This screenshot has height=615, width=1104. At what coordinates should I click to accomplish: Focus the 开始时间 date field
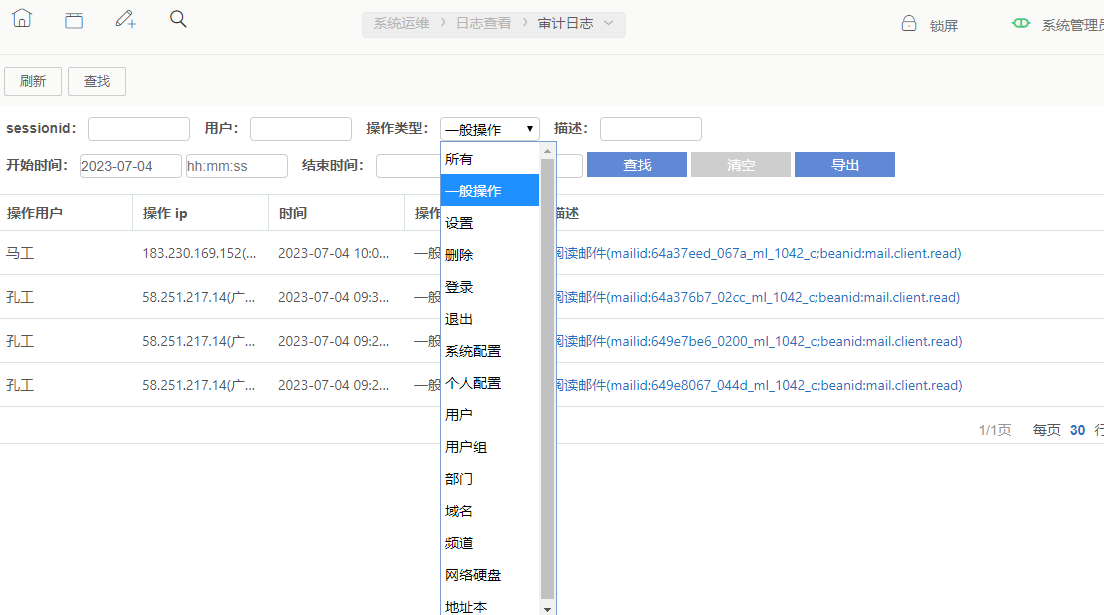(131, 166)
